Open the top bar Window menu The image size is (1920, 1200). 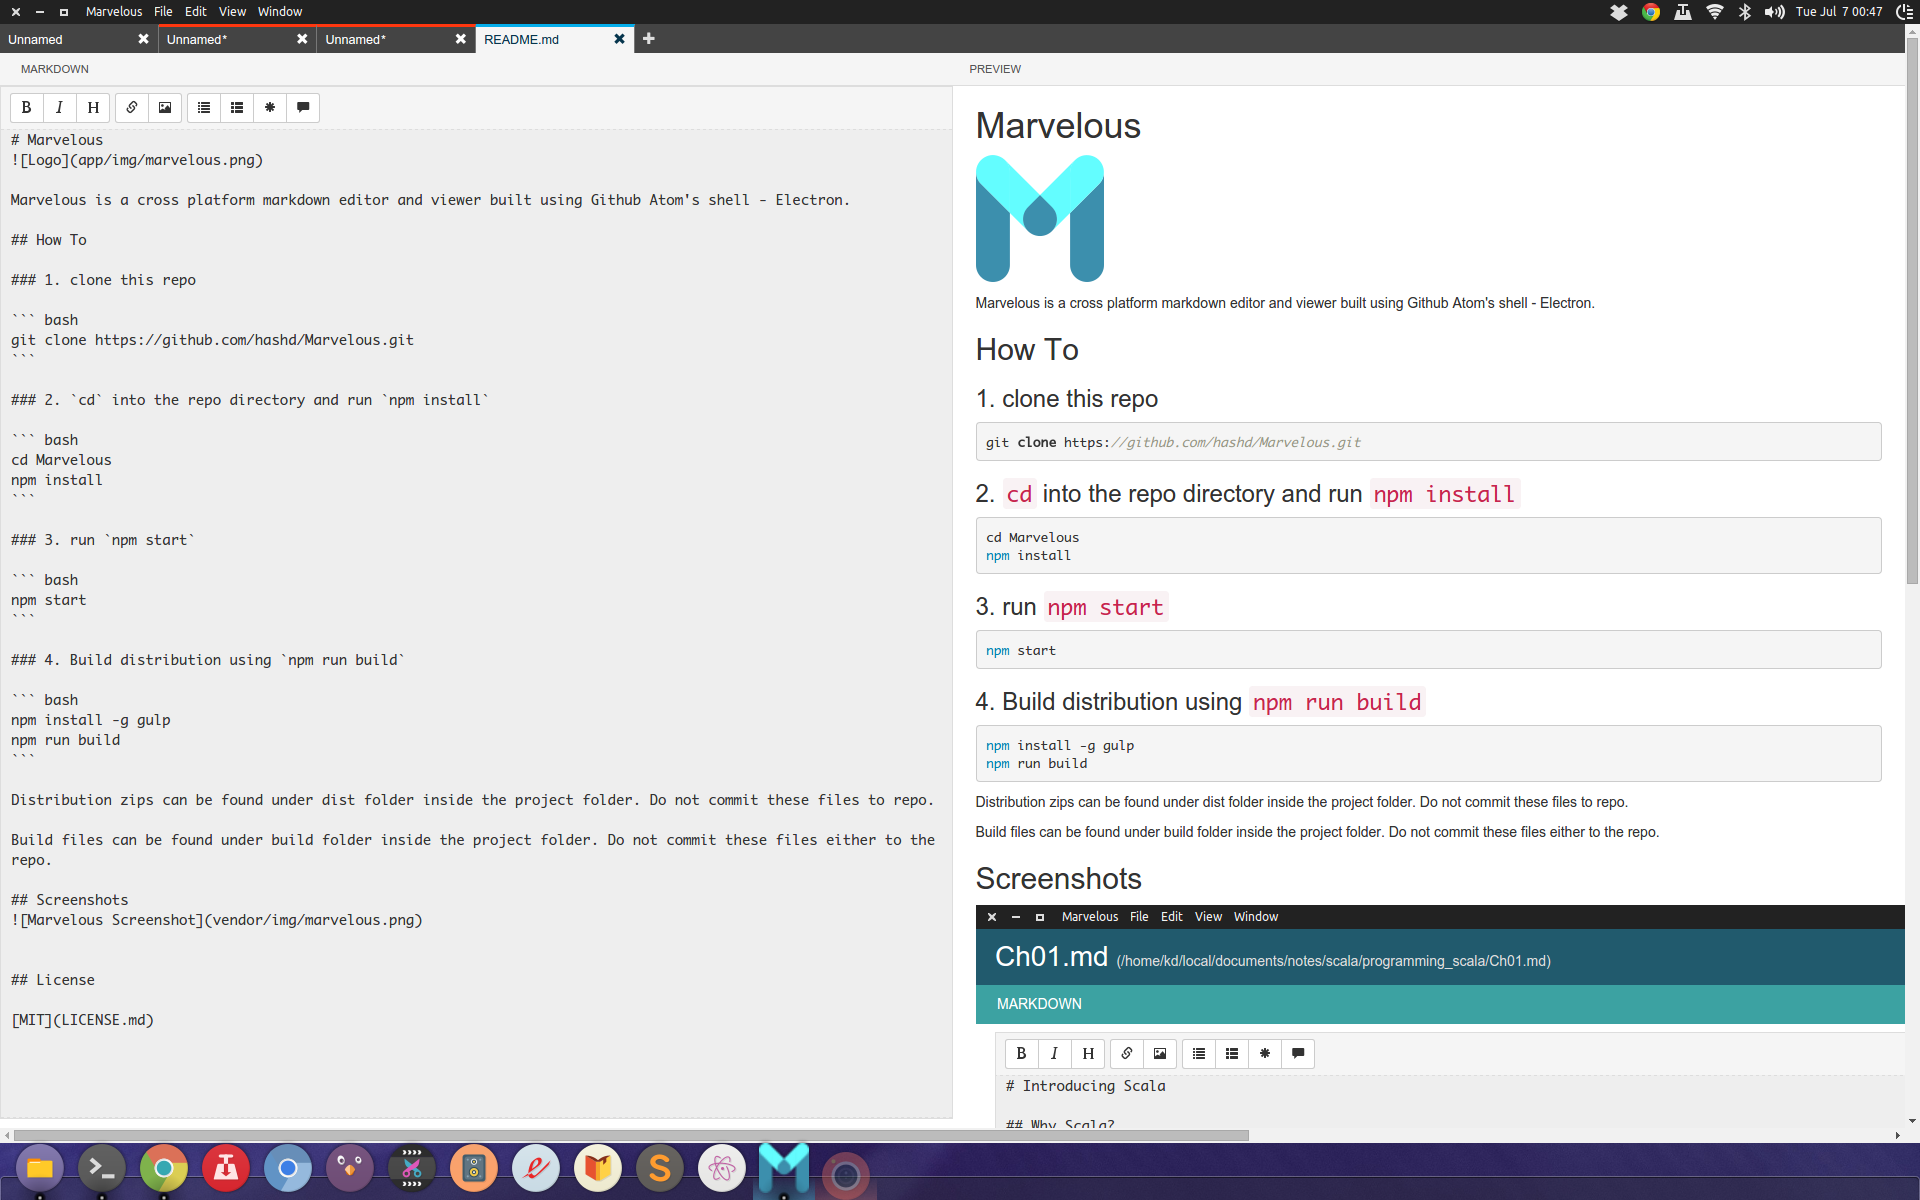[x=280, y=12]
